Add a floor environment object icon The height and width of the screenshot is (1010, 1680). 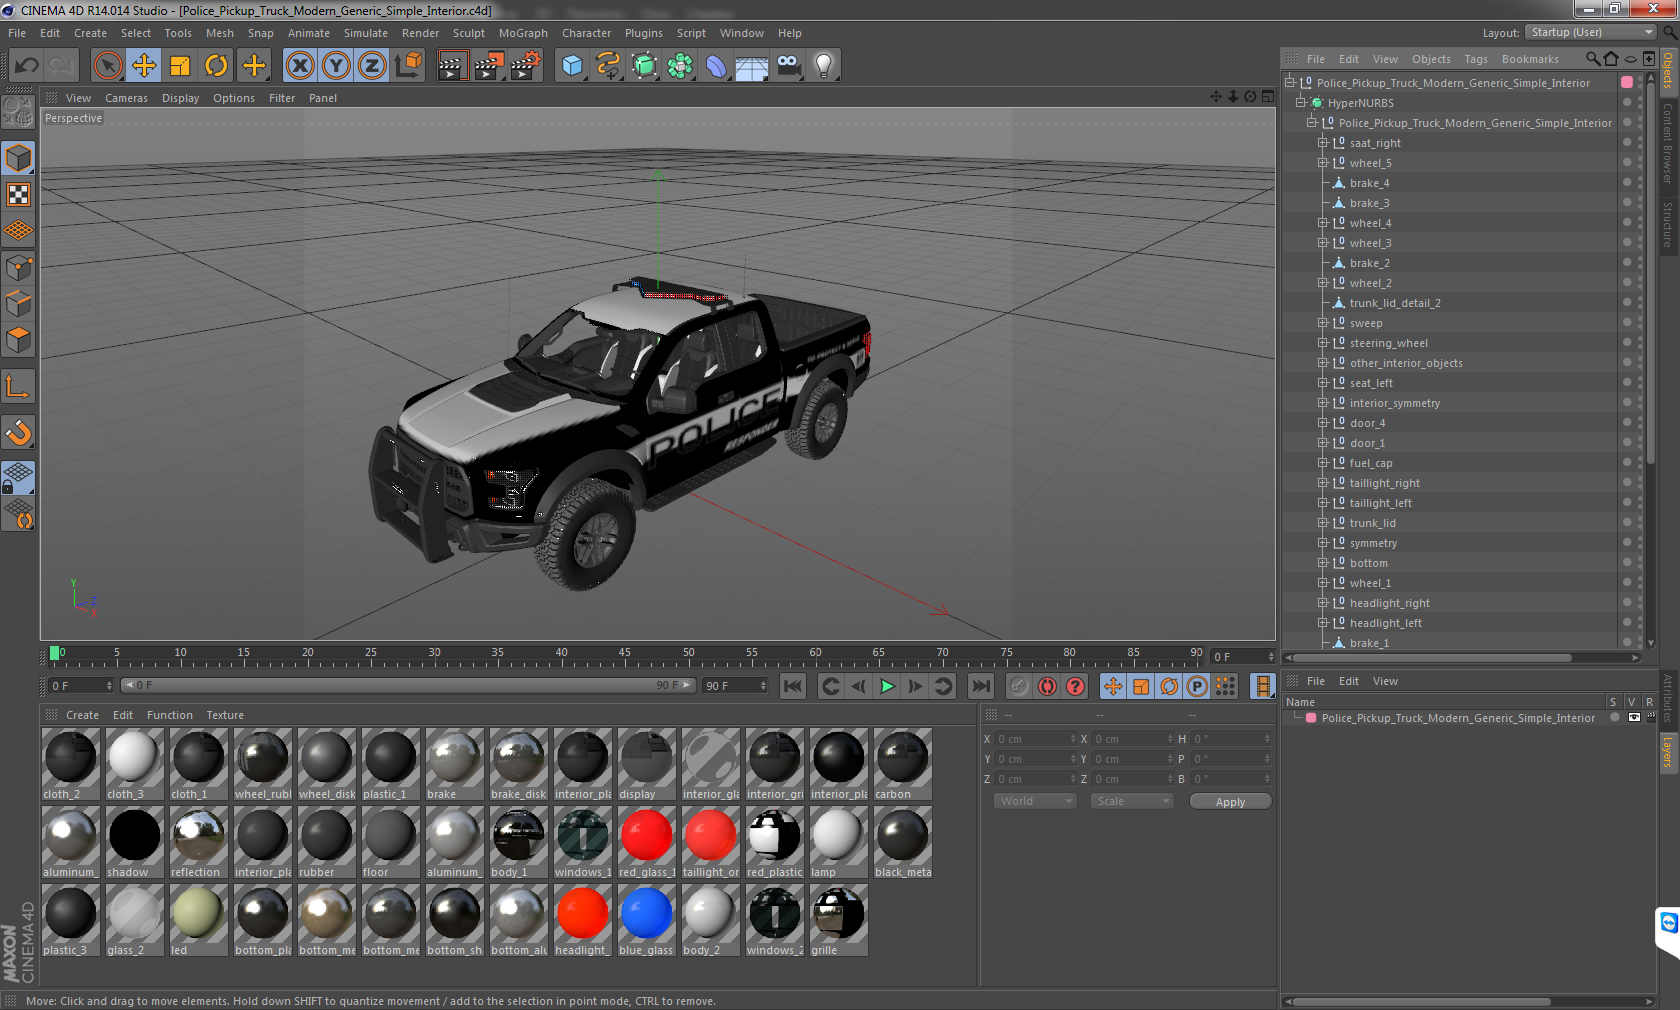pos(752,66)
